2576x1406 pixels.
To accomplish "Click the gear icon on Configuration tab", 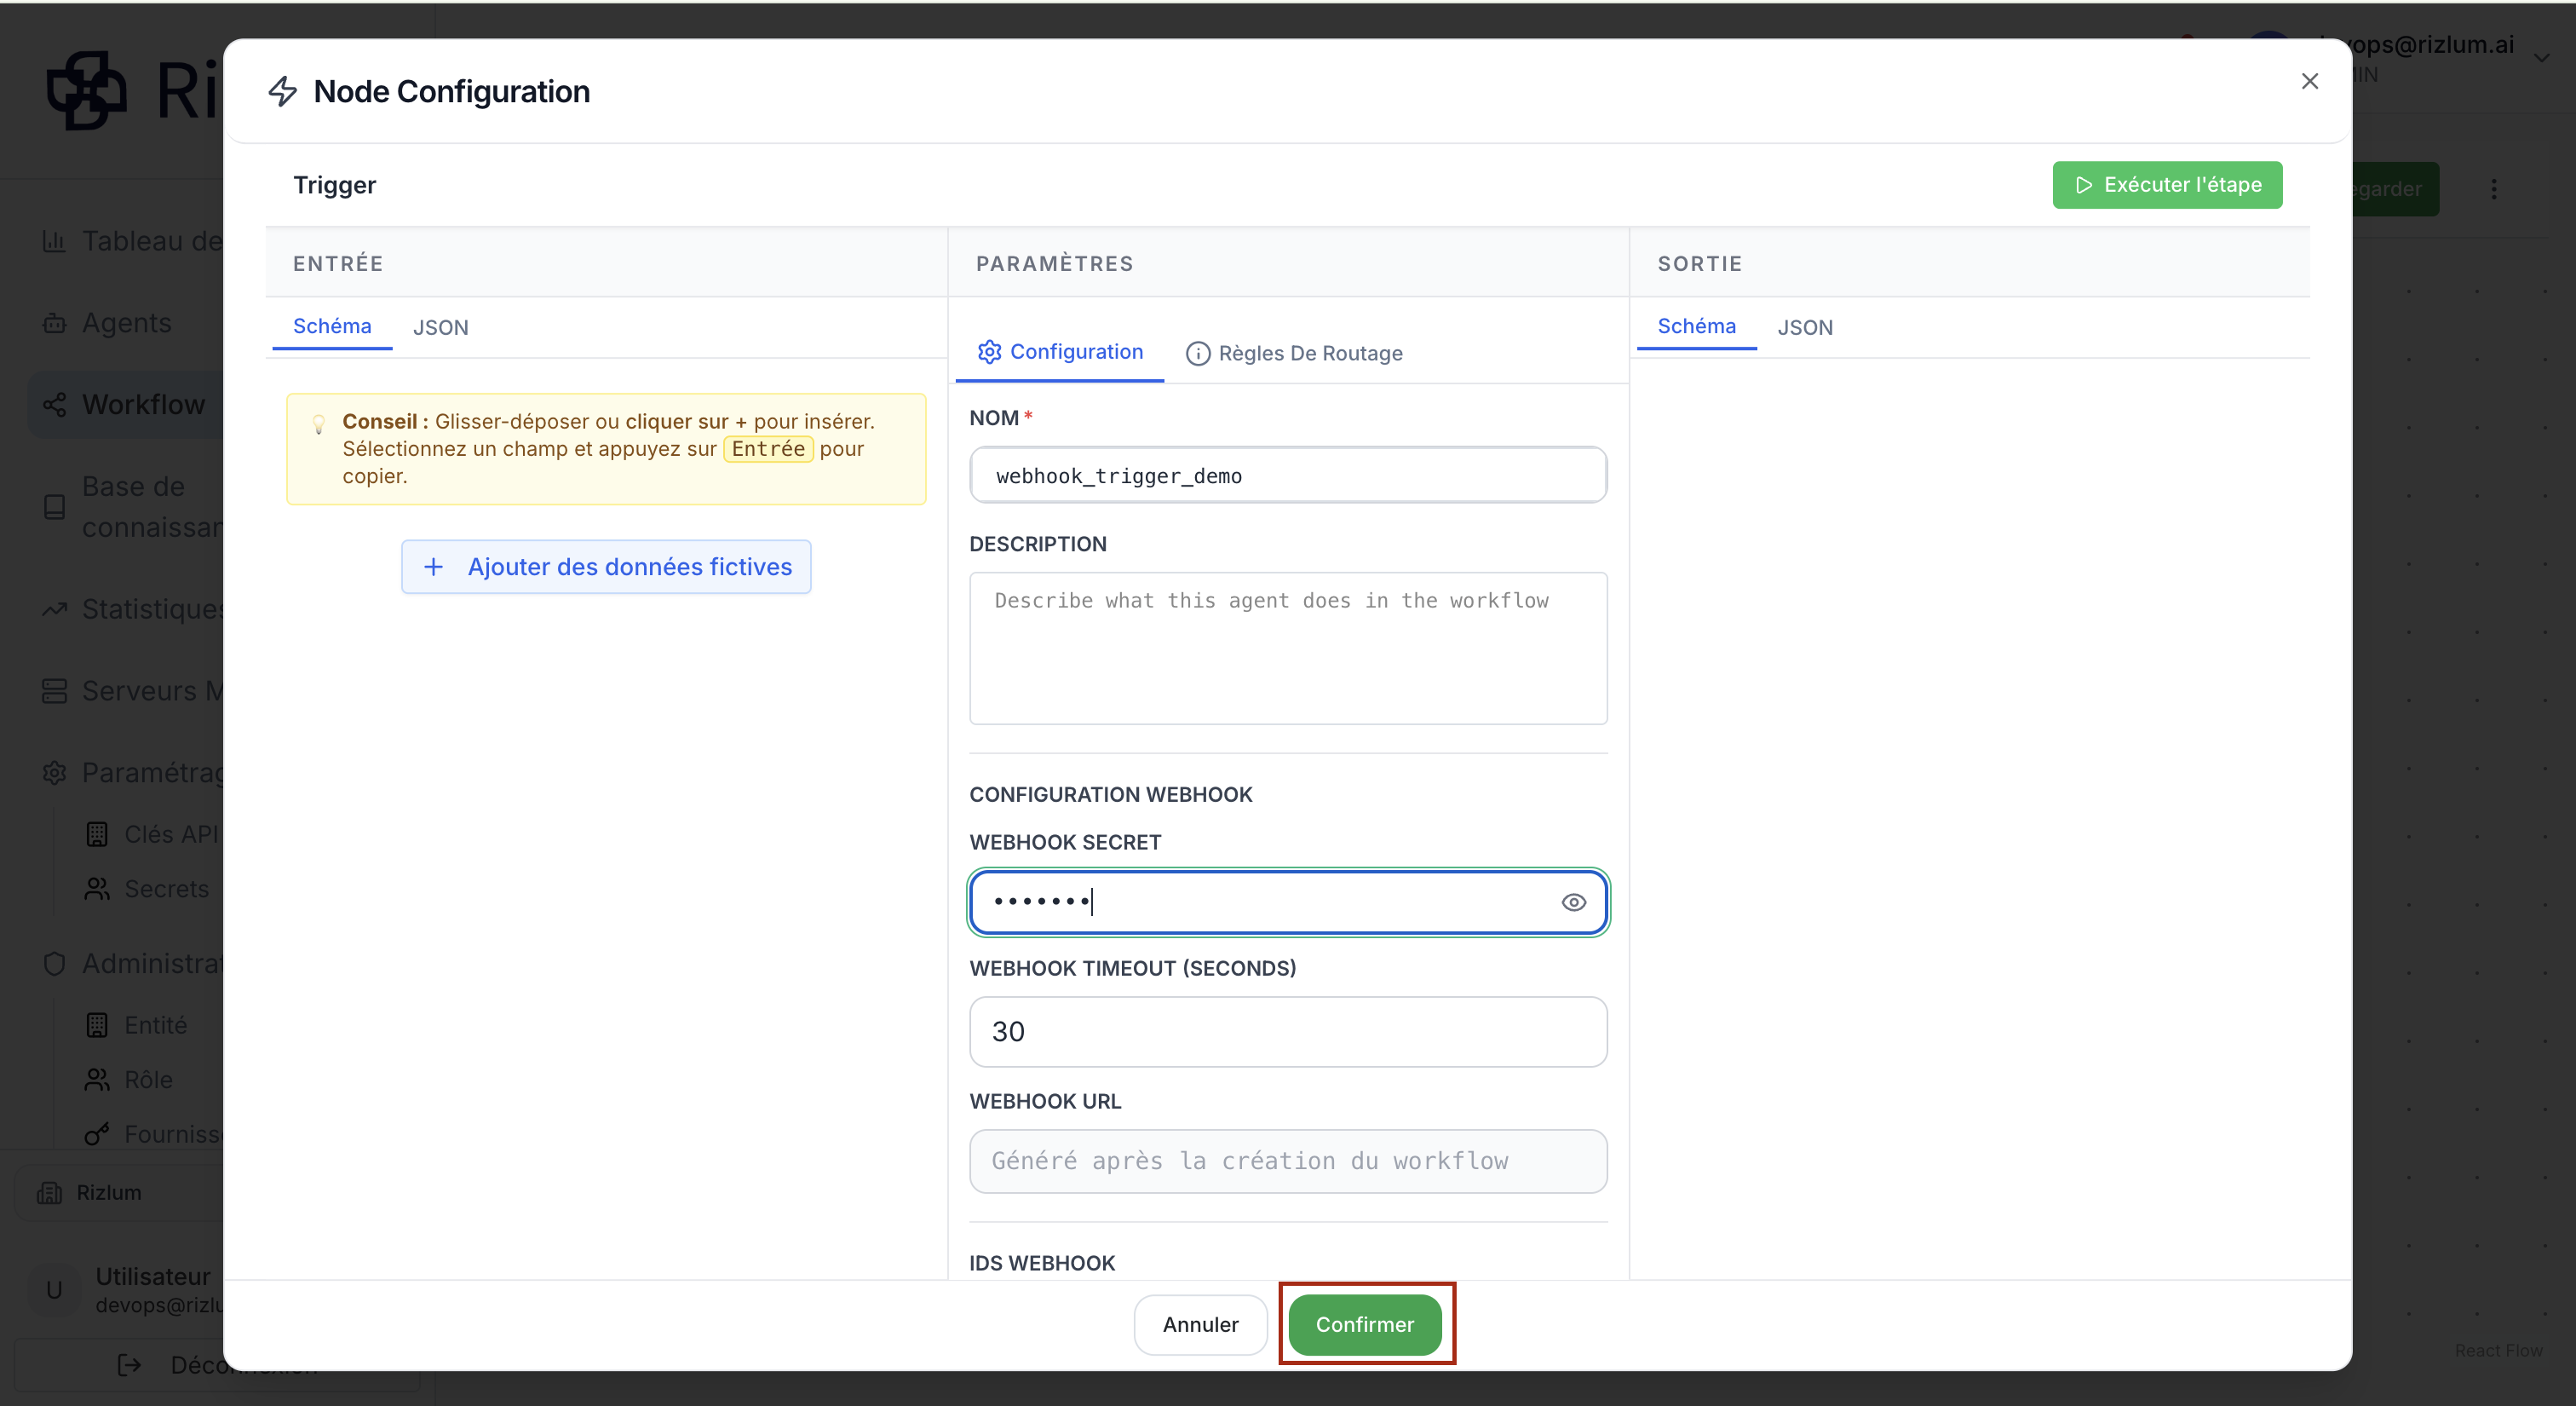I will coord(989,352).
